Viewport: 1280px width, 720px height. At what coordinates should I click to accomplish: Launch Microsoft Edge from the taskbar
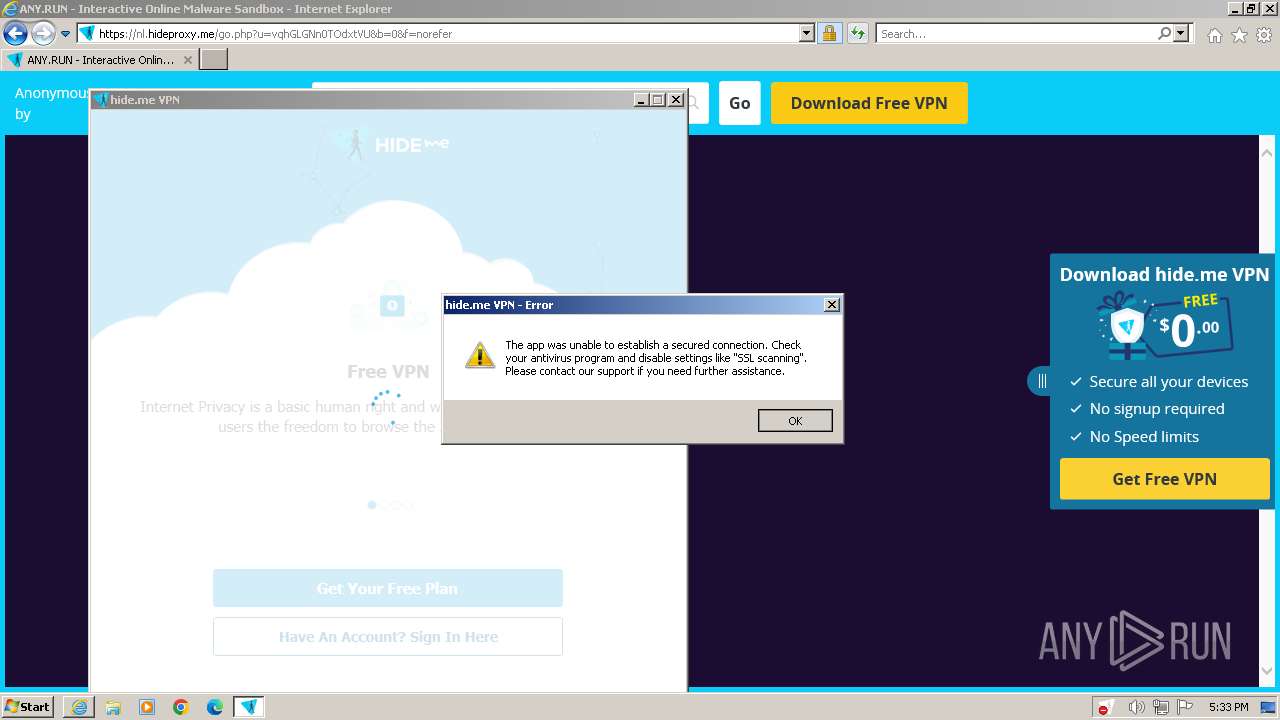[215, 707]
